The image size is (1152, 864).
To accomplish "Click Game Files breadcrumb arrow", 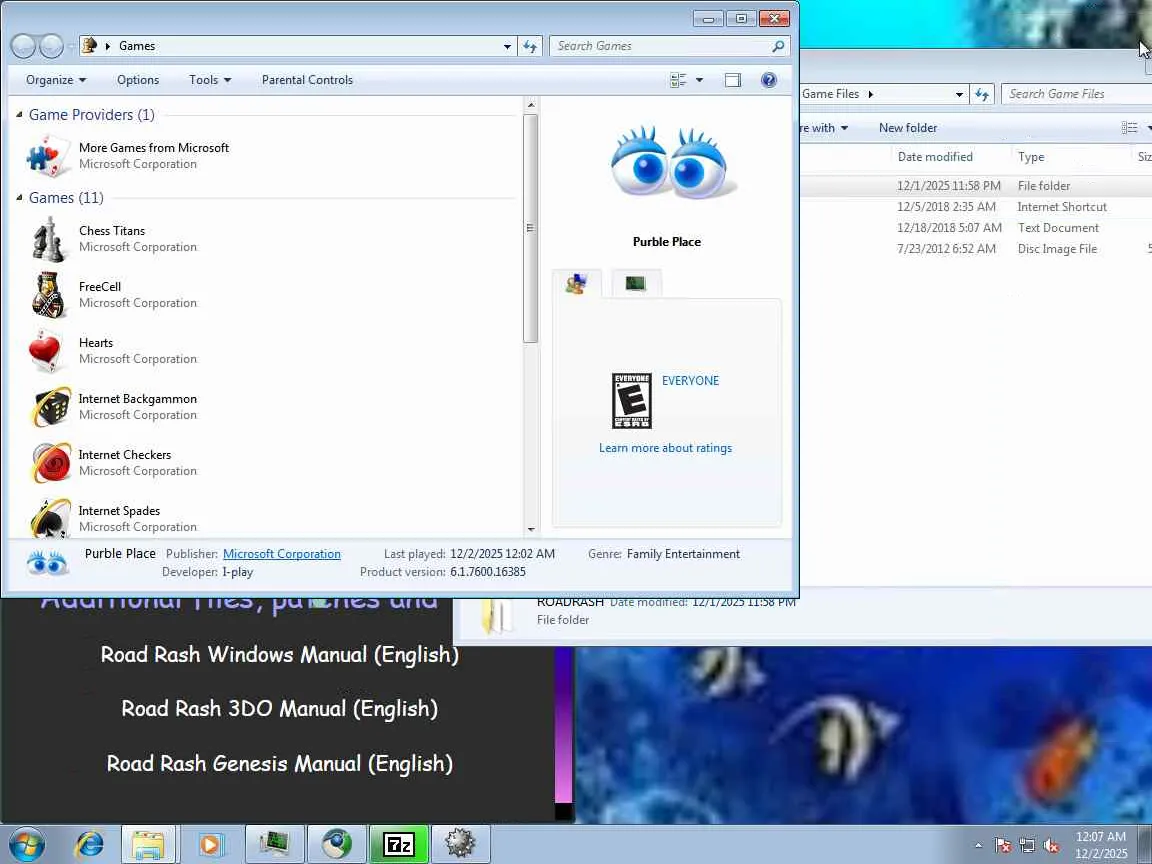I will tap(871, 94).
